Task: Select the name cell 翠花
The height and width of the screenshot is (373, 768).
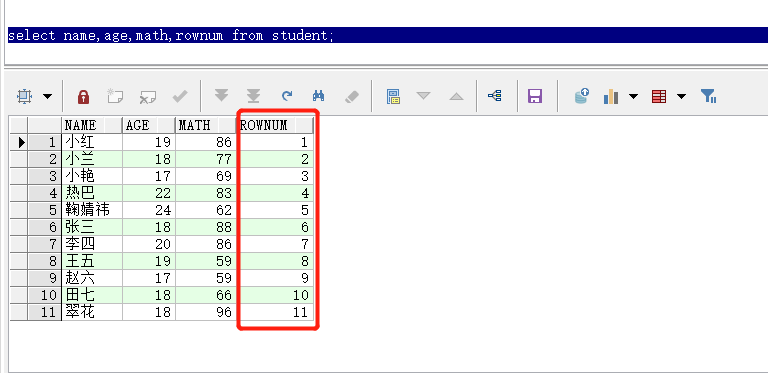Action: coord(92,312)
